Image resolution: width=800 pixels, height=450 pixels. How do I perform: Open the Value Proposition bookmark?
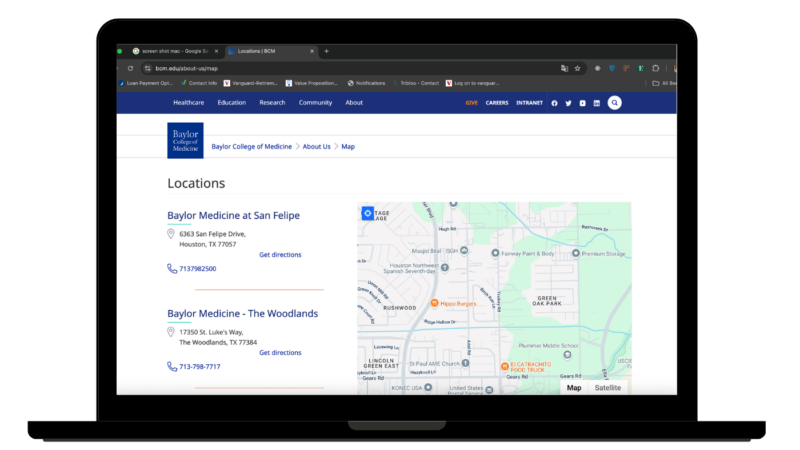coord(312,83)
